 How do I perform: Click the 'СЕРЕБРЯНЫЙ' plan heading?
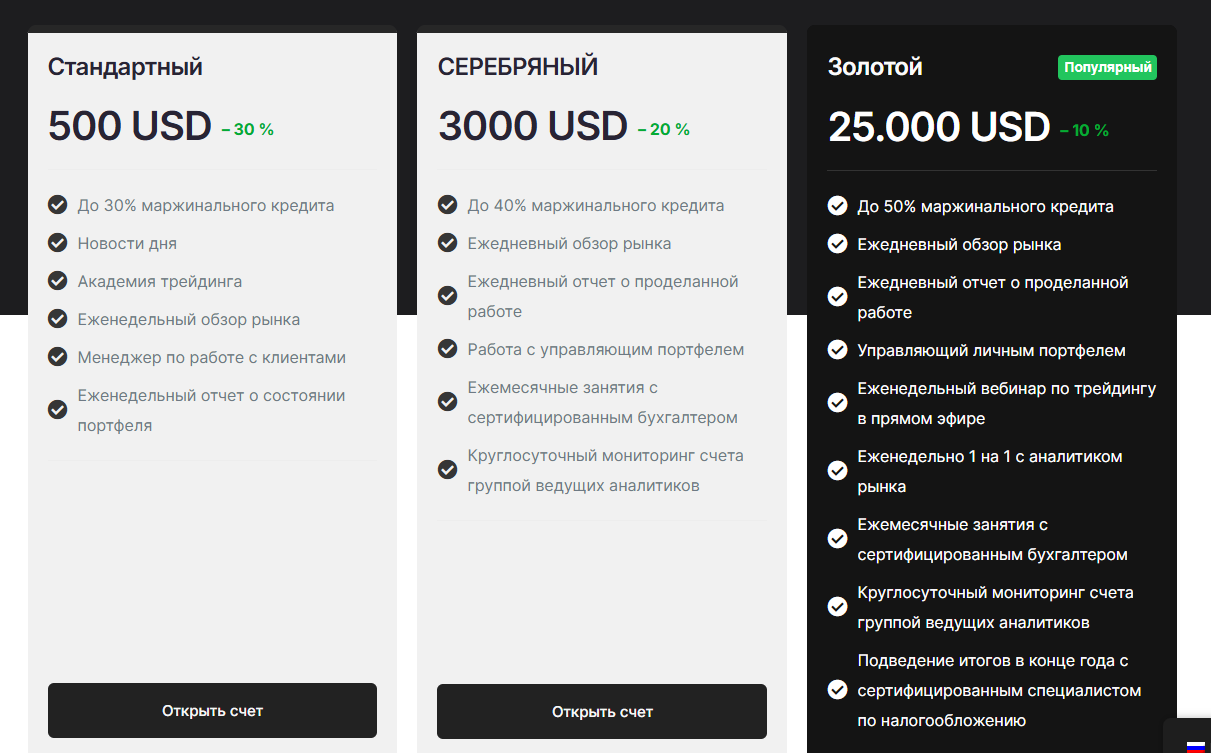coord(517,67)
